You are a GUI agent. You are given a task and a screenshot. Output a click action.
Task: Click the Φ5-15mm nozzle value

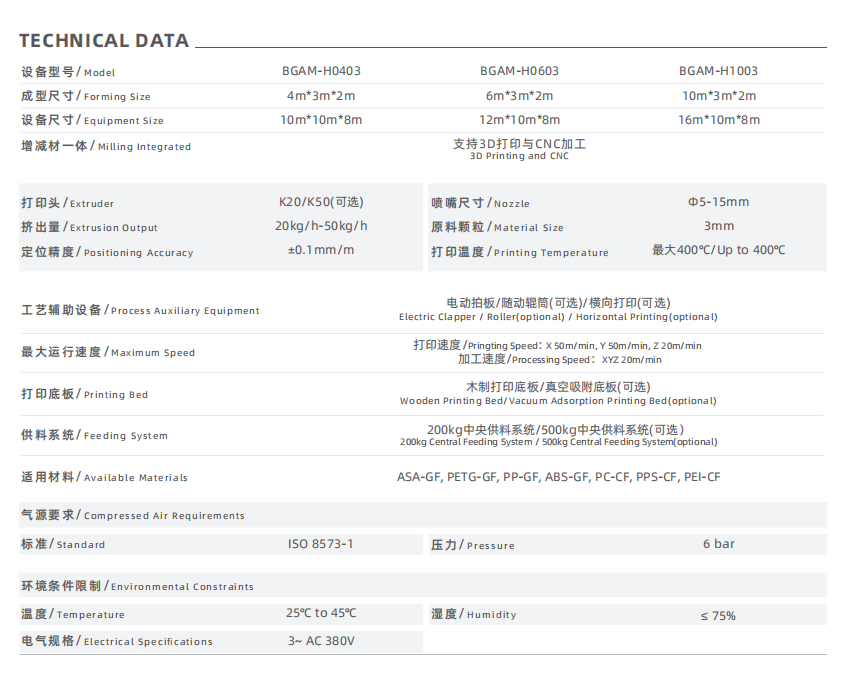(719, 202)
